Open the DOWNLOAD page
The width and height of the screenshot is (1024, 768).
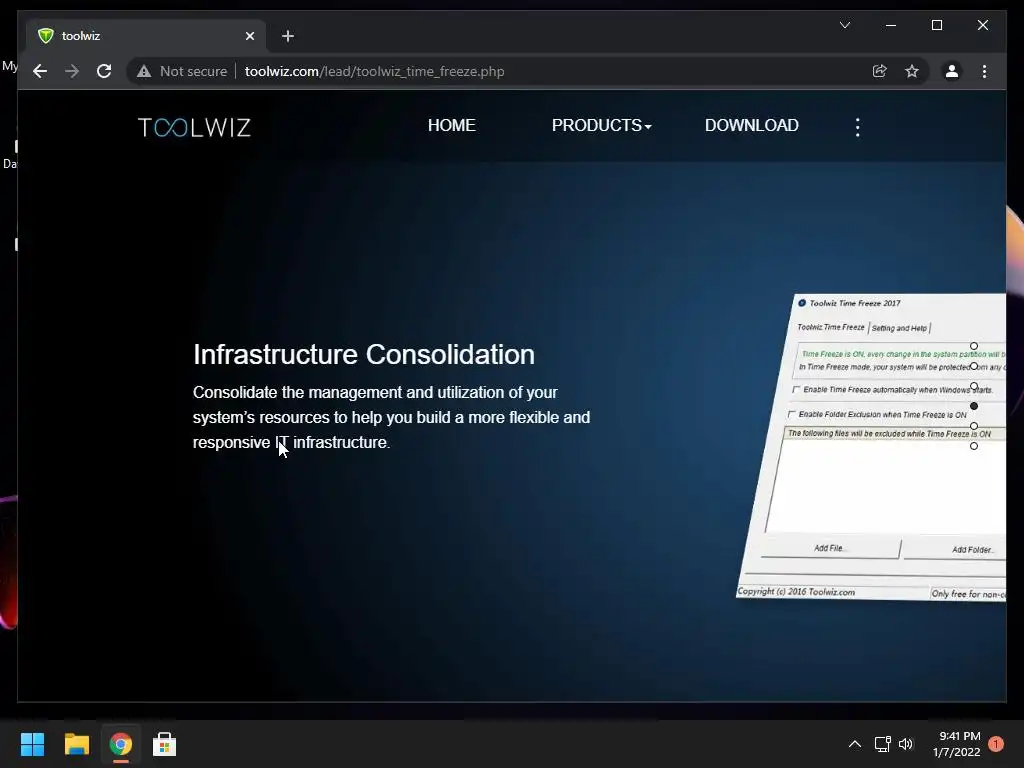coord(751,125)
